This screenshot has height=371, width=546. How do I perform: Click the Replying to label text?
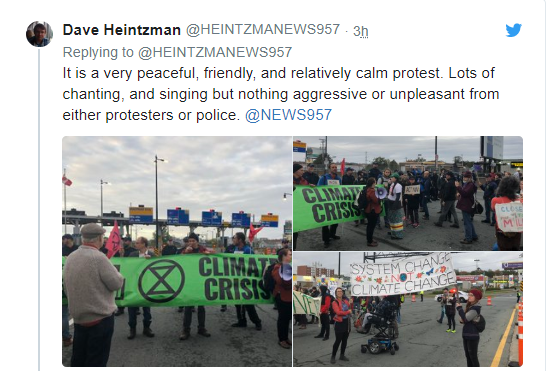coord(98,52)
